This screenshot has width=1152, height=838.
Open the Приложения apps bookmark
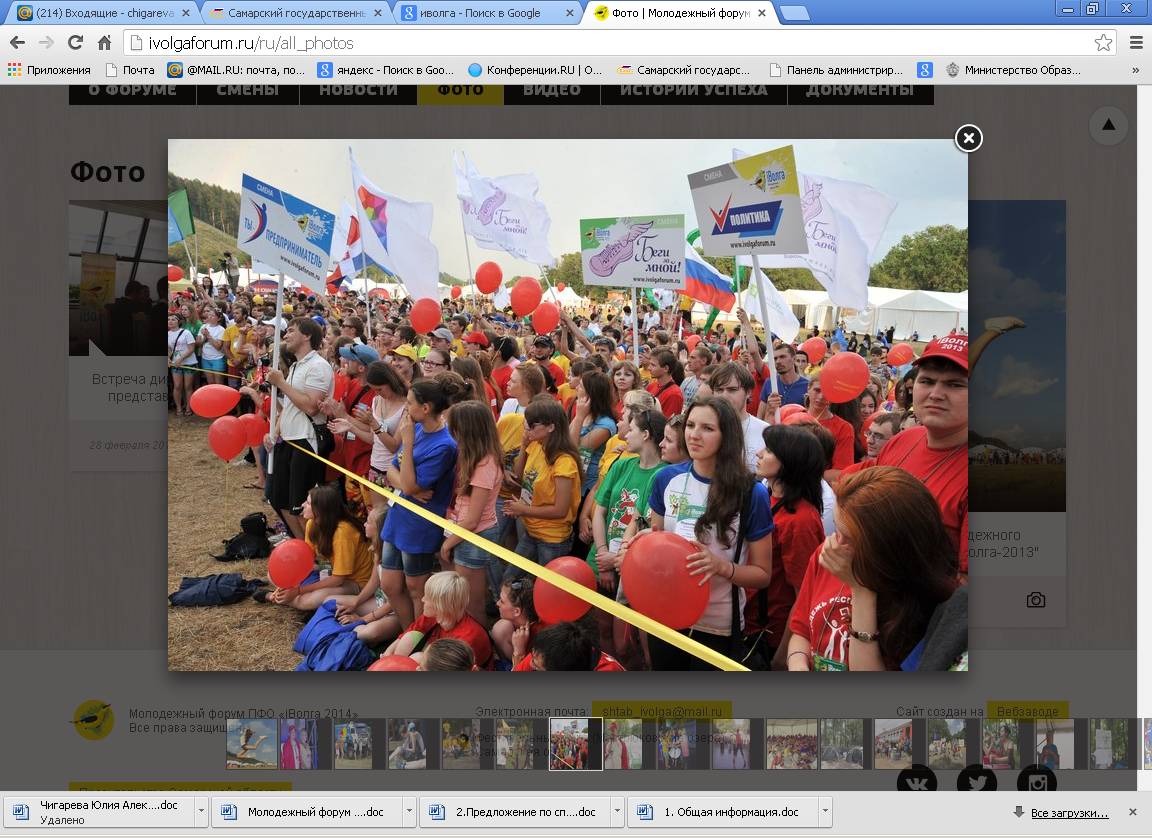point(49,70)
